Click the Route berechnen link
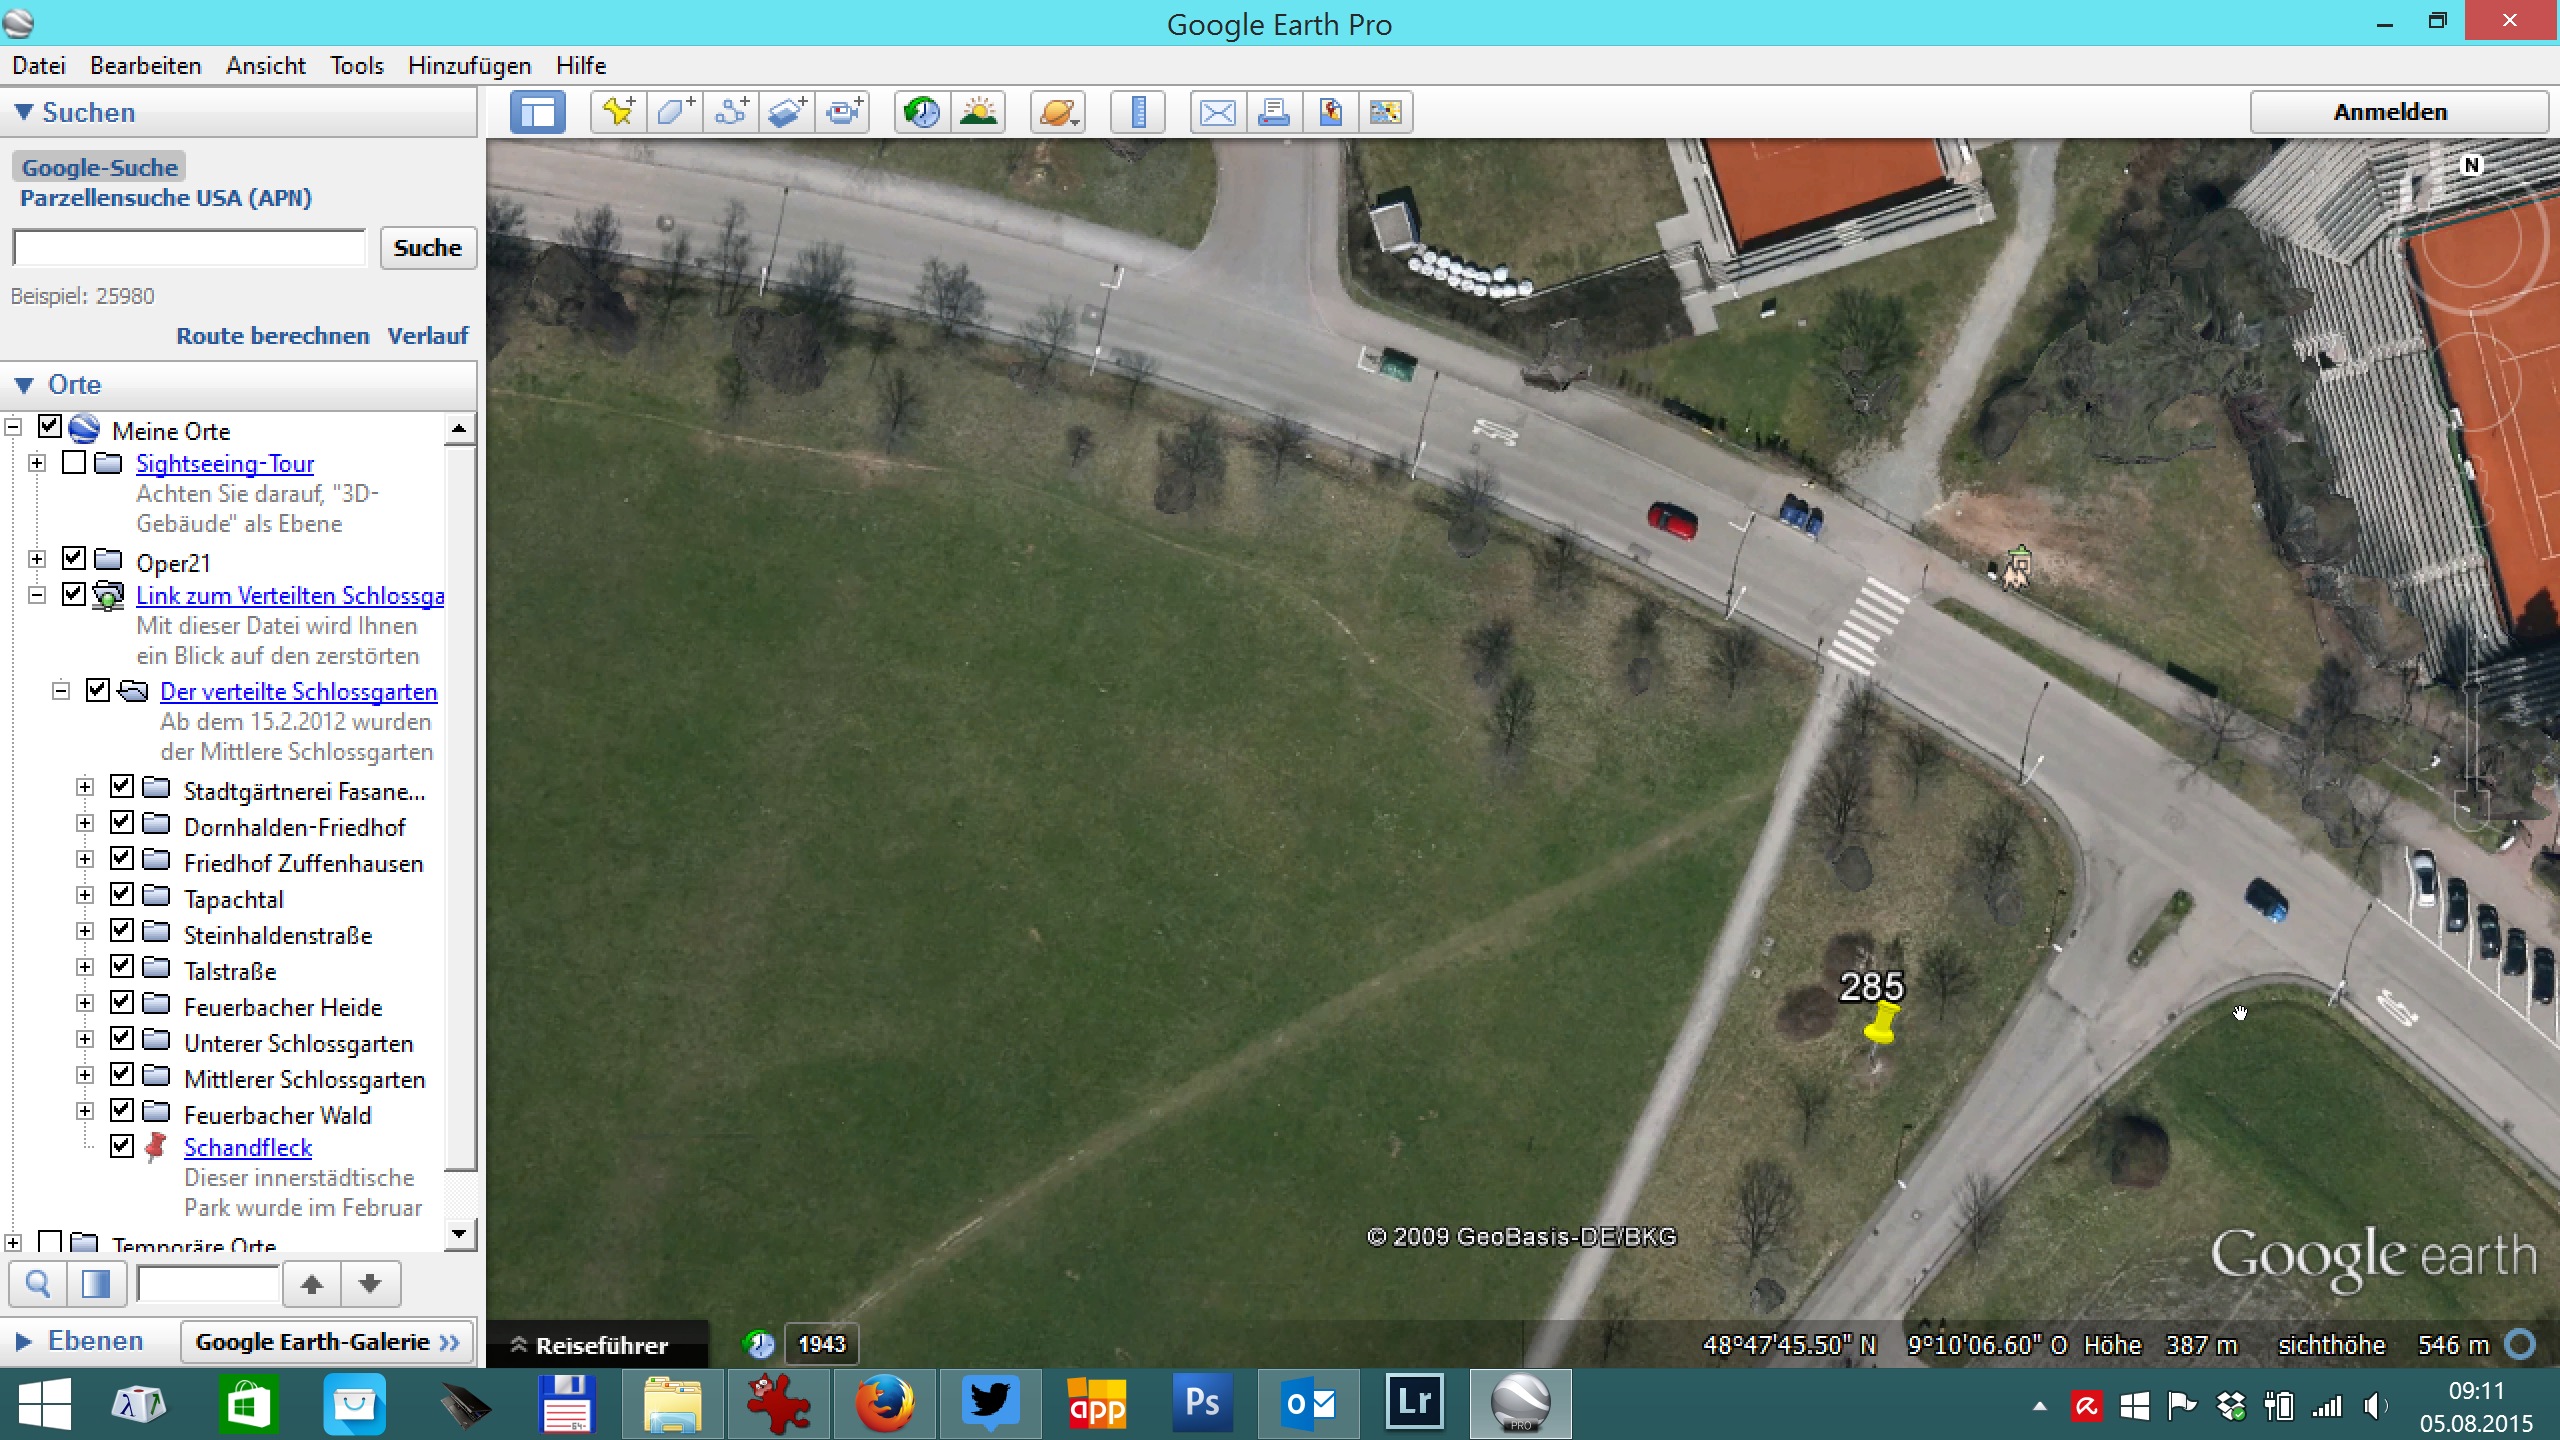Screen dimensions: 2560x1440 tap(272, 336)
